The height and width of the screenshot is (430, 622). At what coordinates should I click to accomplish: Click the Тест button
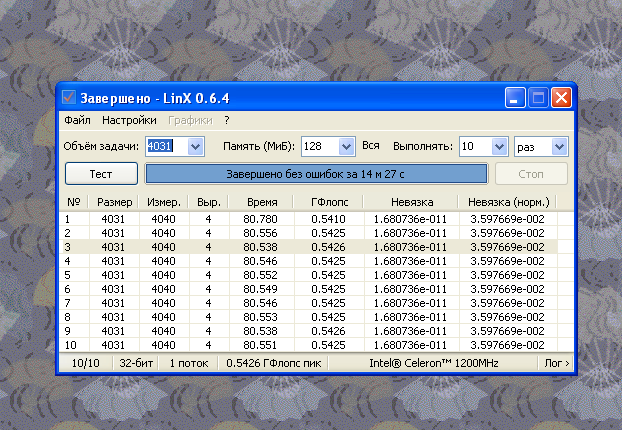click(101, 174)
